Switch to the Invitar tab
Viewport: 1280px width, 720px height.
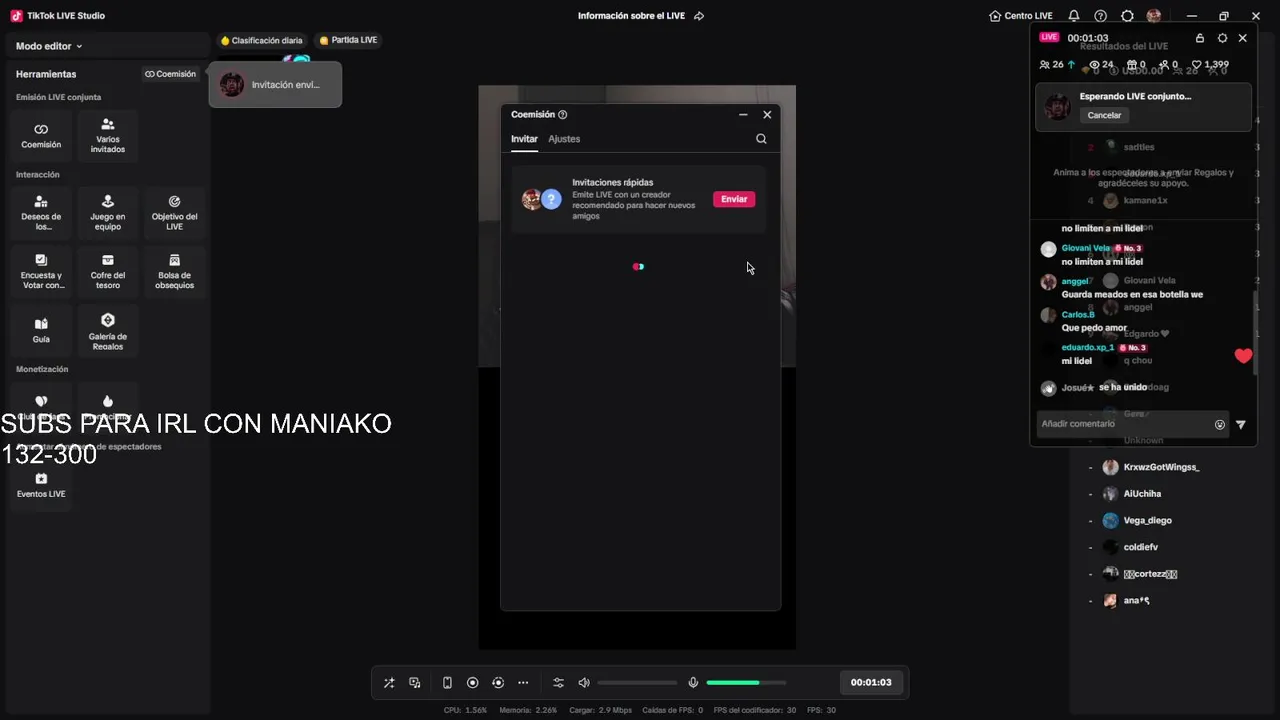tap(524, 139)
